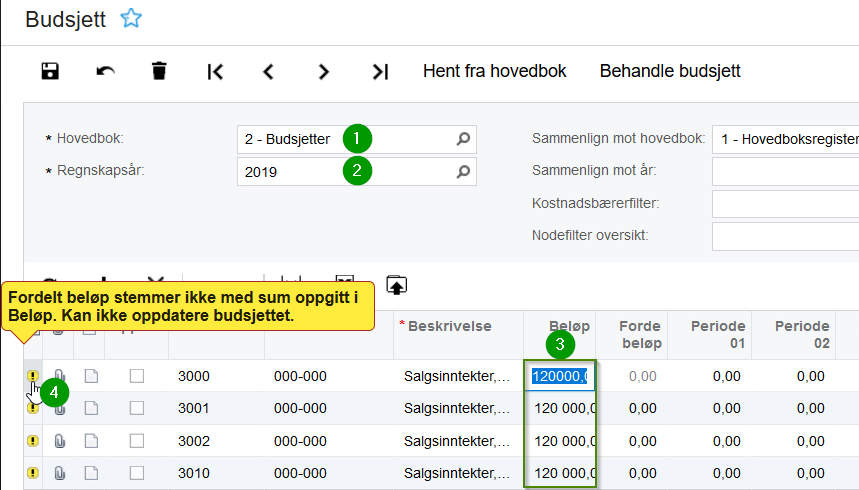
Task: Click Behandle budsjett
Action: tap(670, 71)
